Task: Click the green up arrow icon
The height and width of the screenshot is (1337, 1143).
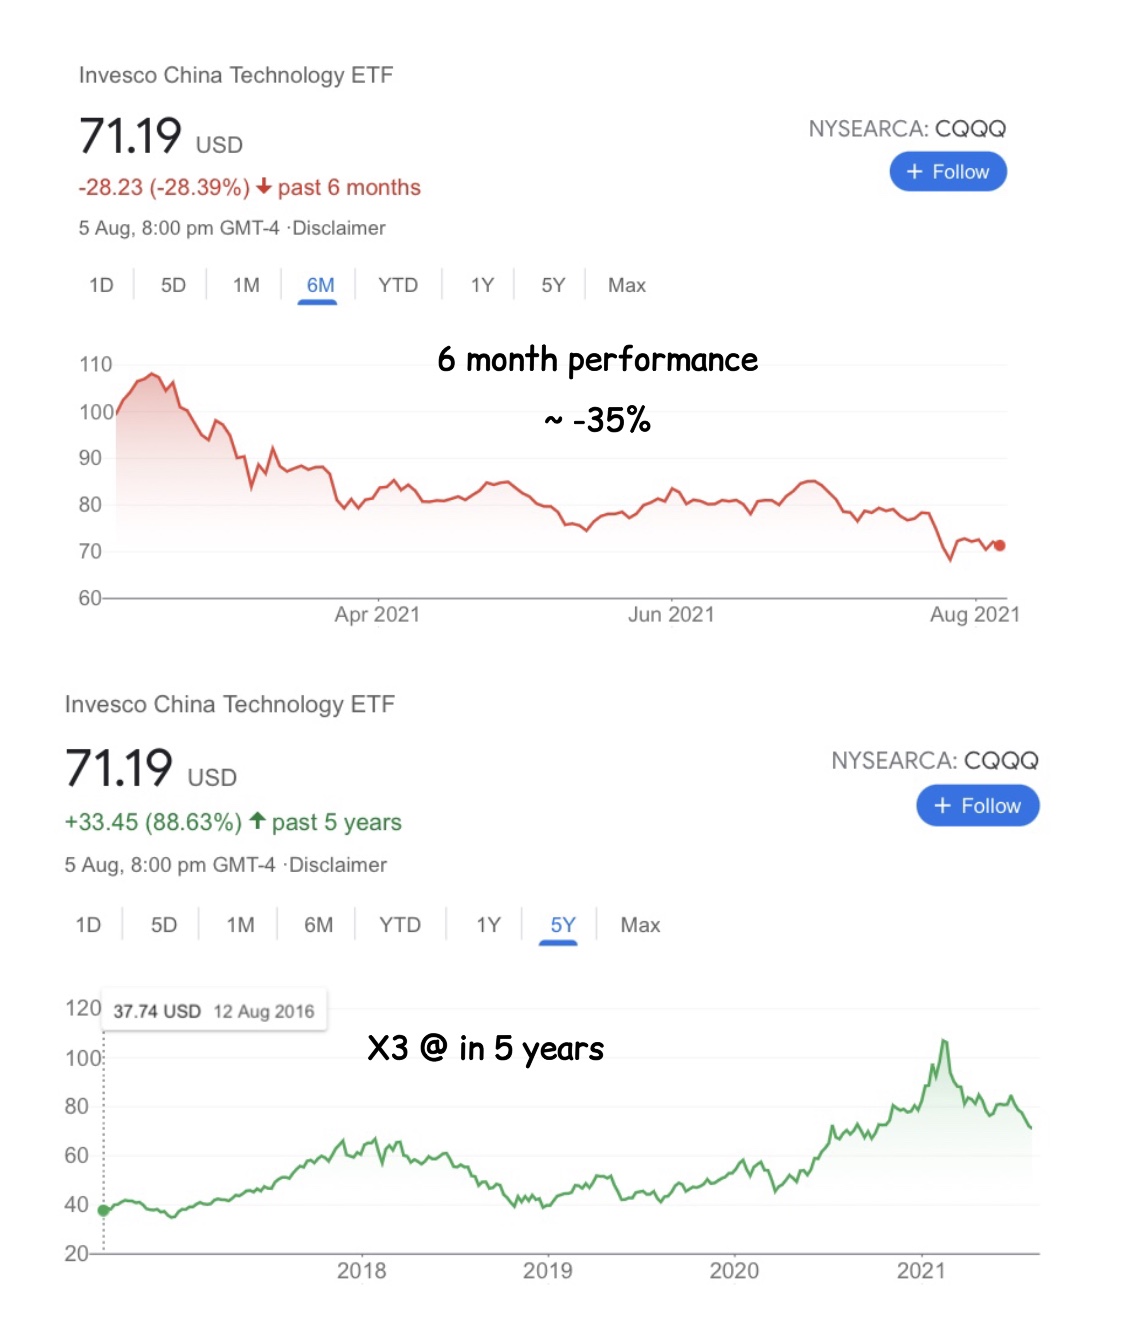Action: point(257,821)
